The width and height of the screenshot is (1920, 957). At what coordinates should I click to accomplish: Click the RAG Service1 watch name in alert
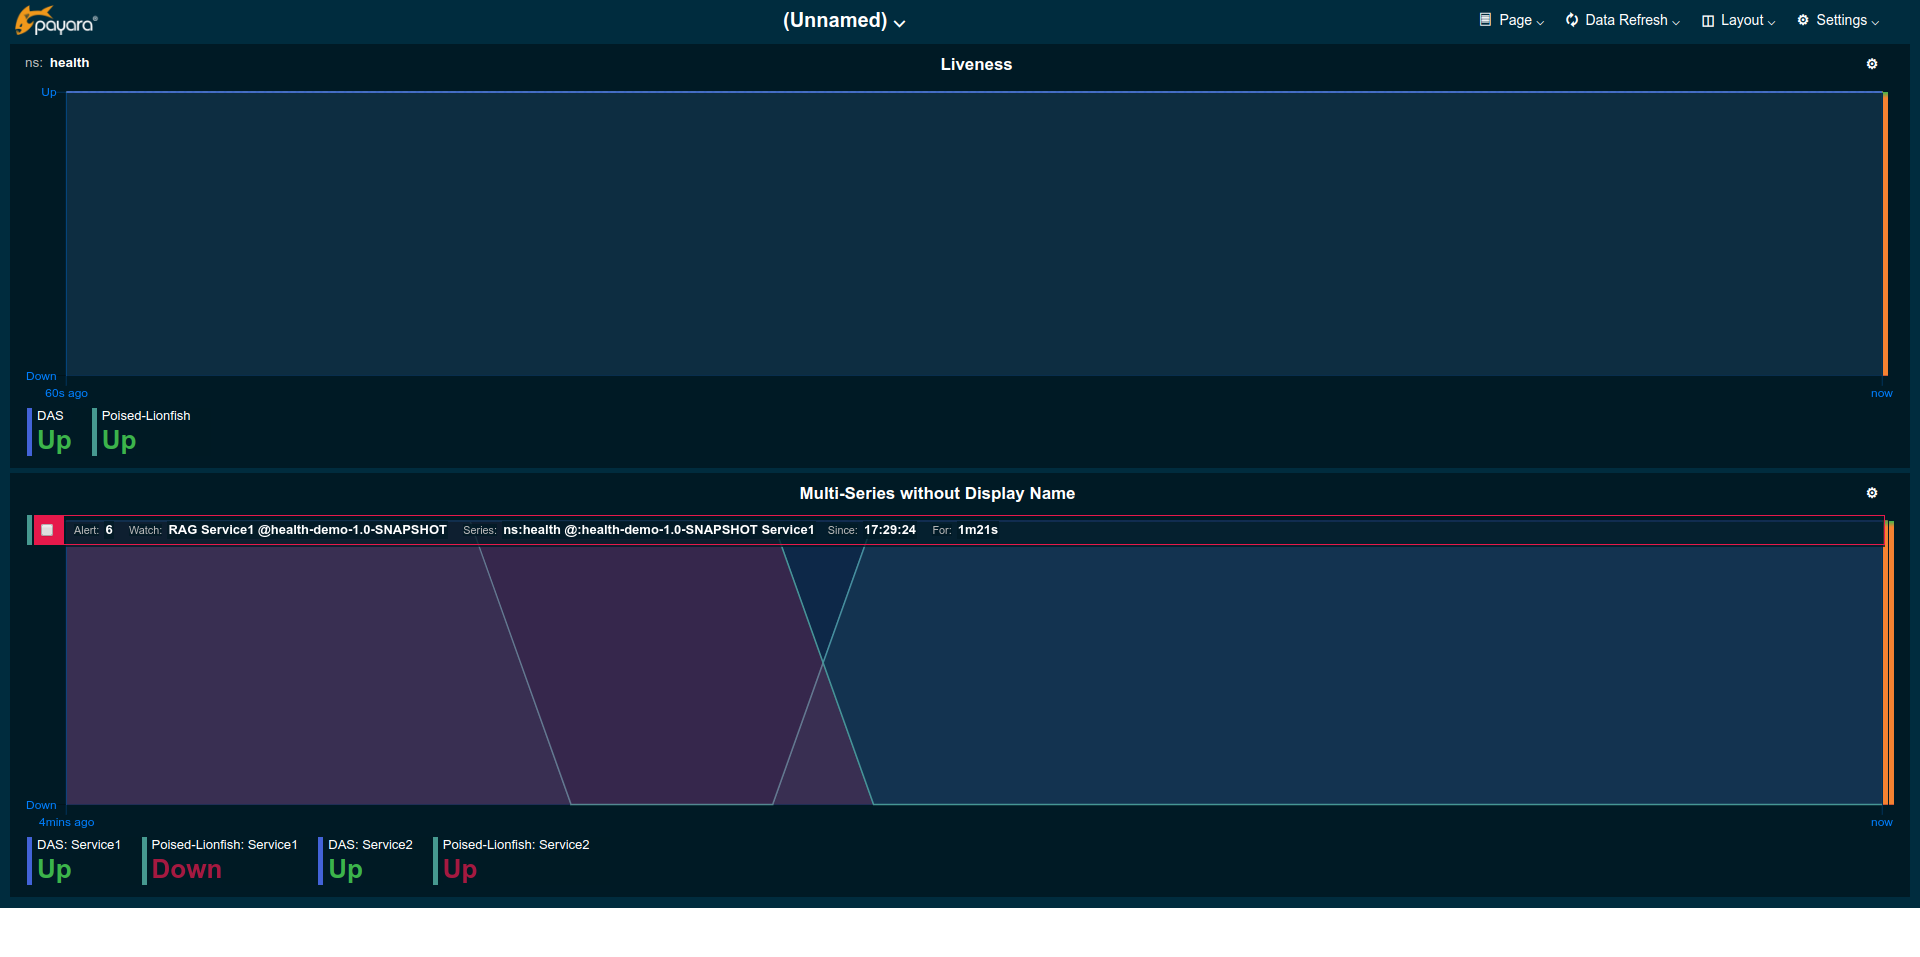click(x=307, y=530)
